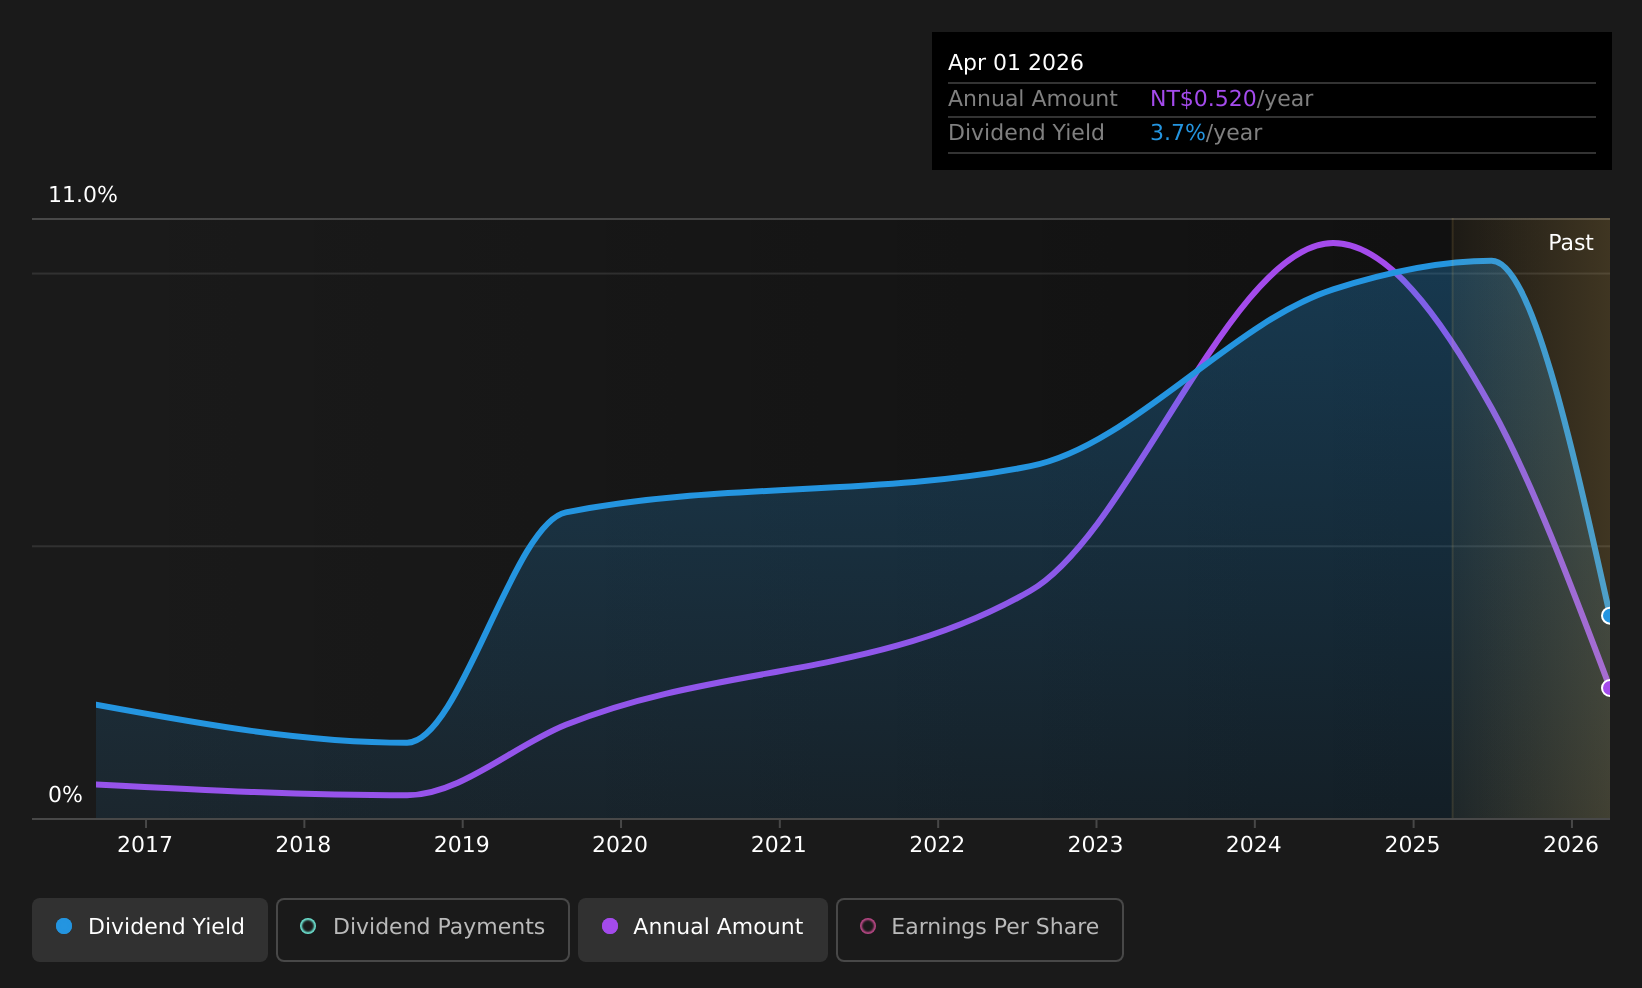The image size is (1642, 988).
Task: Click the 2024 x-axis label
Action: 1254,845
